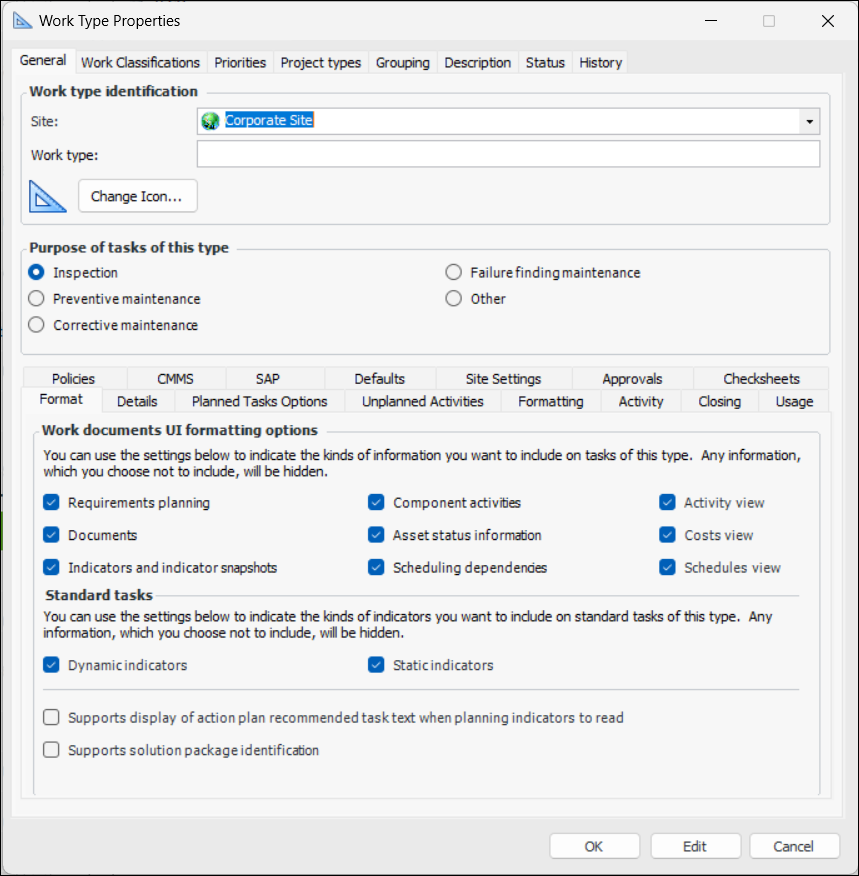The width and height of the screenshot is (859, 876).
Task: Switch to the Checksheets tab
Action: click(761, 379)
